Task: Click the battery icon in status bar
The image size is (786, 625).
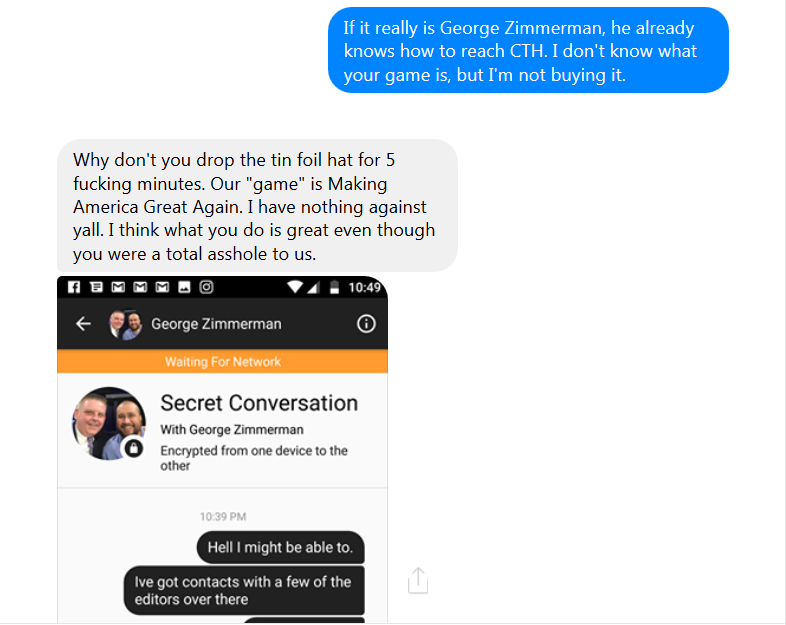Action: 334,287
